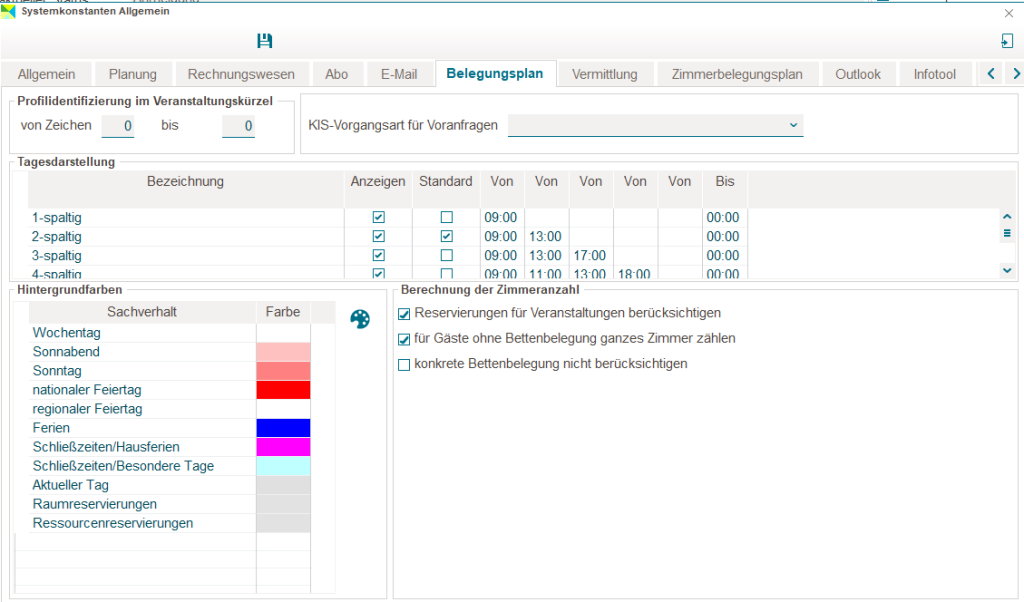Viewport: 1024px width, 602px height.
Task: Enable Standard checkbox for 1-spaltig
Action: coord(447,217)
